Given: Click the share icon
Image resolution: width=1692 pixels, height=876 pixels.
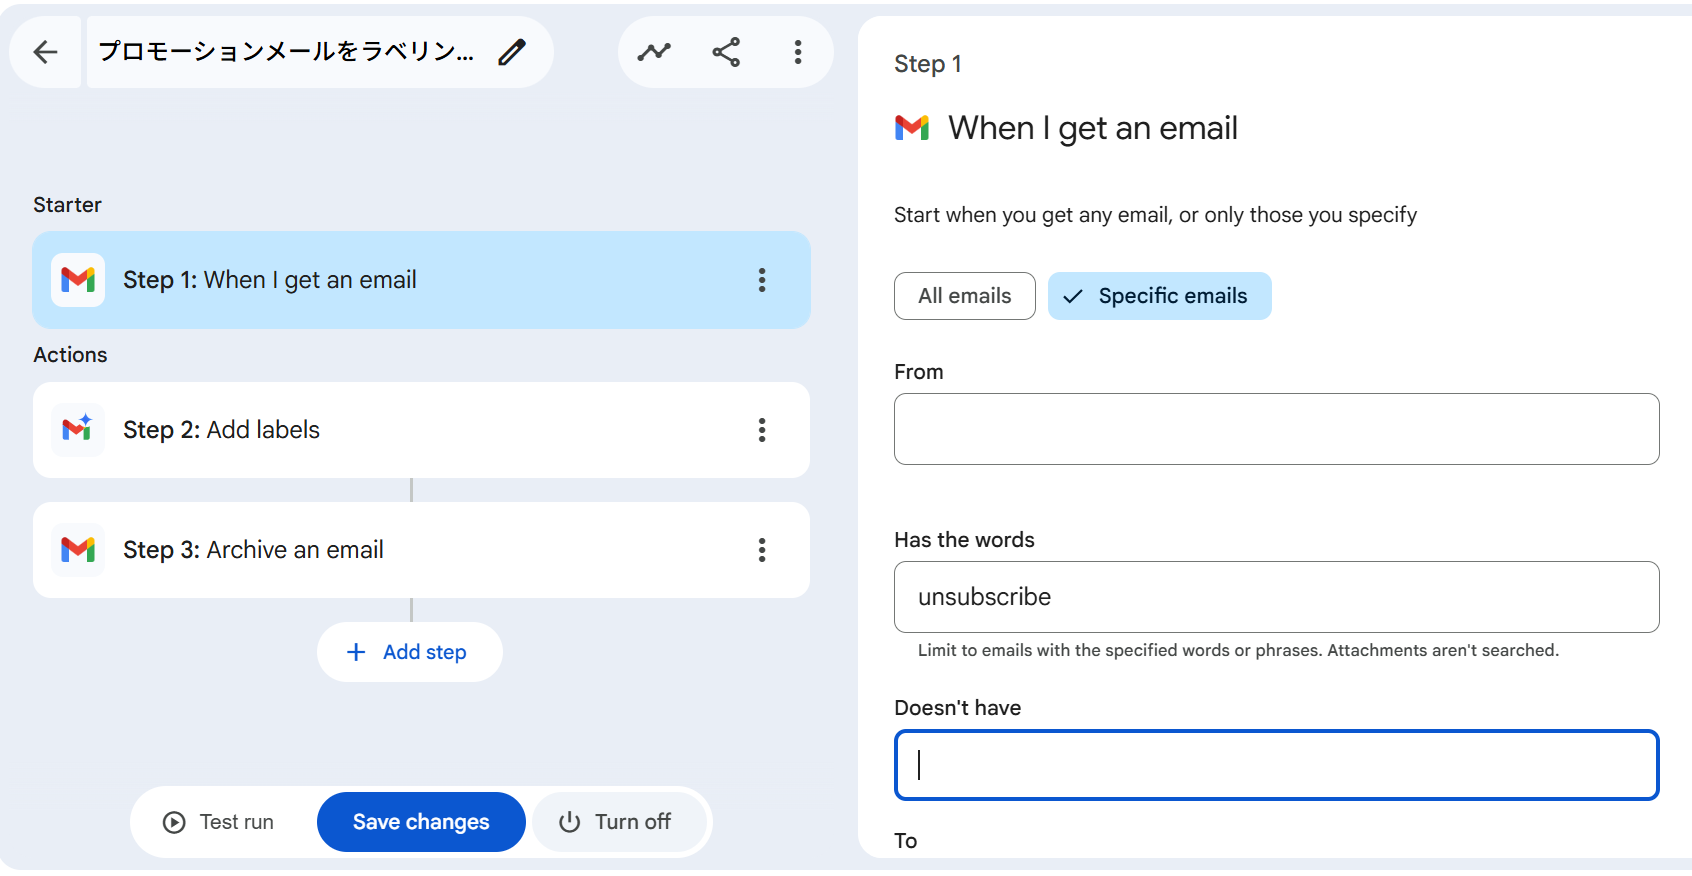Looking at the screenshot, I should (x=726, y=52).
